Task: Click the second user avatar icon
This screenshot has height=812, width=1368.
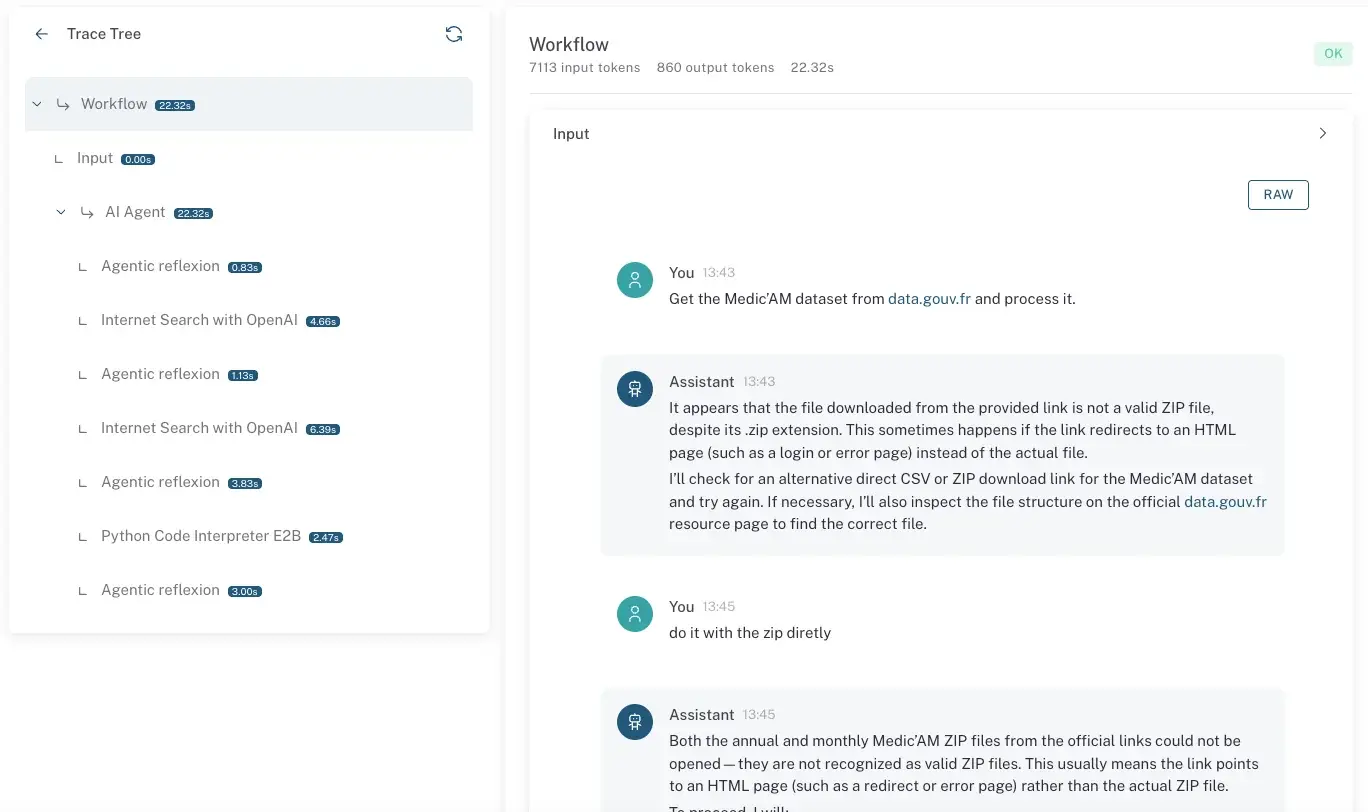Action: click(635, 615)
